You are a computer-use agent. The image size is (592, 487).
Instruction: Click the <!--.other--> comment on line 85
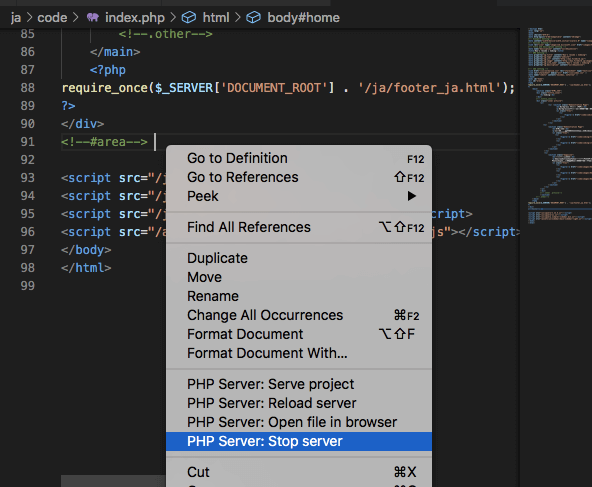(166, 34)
